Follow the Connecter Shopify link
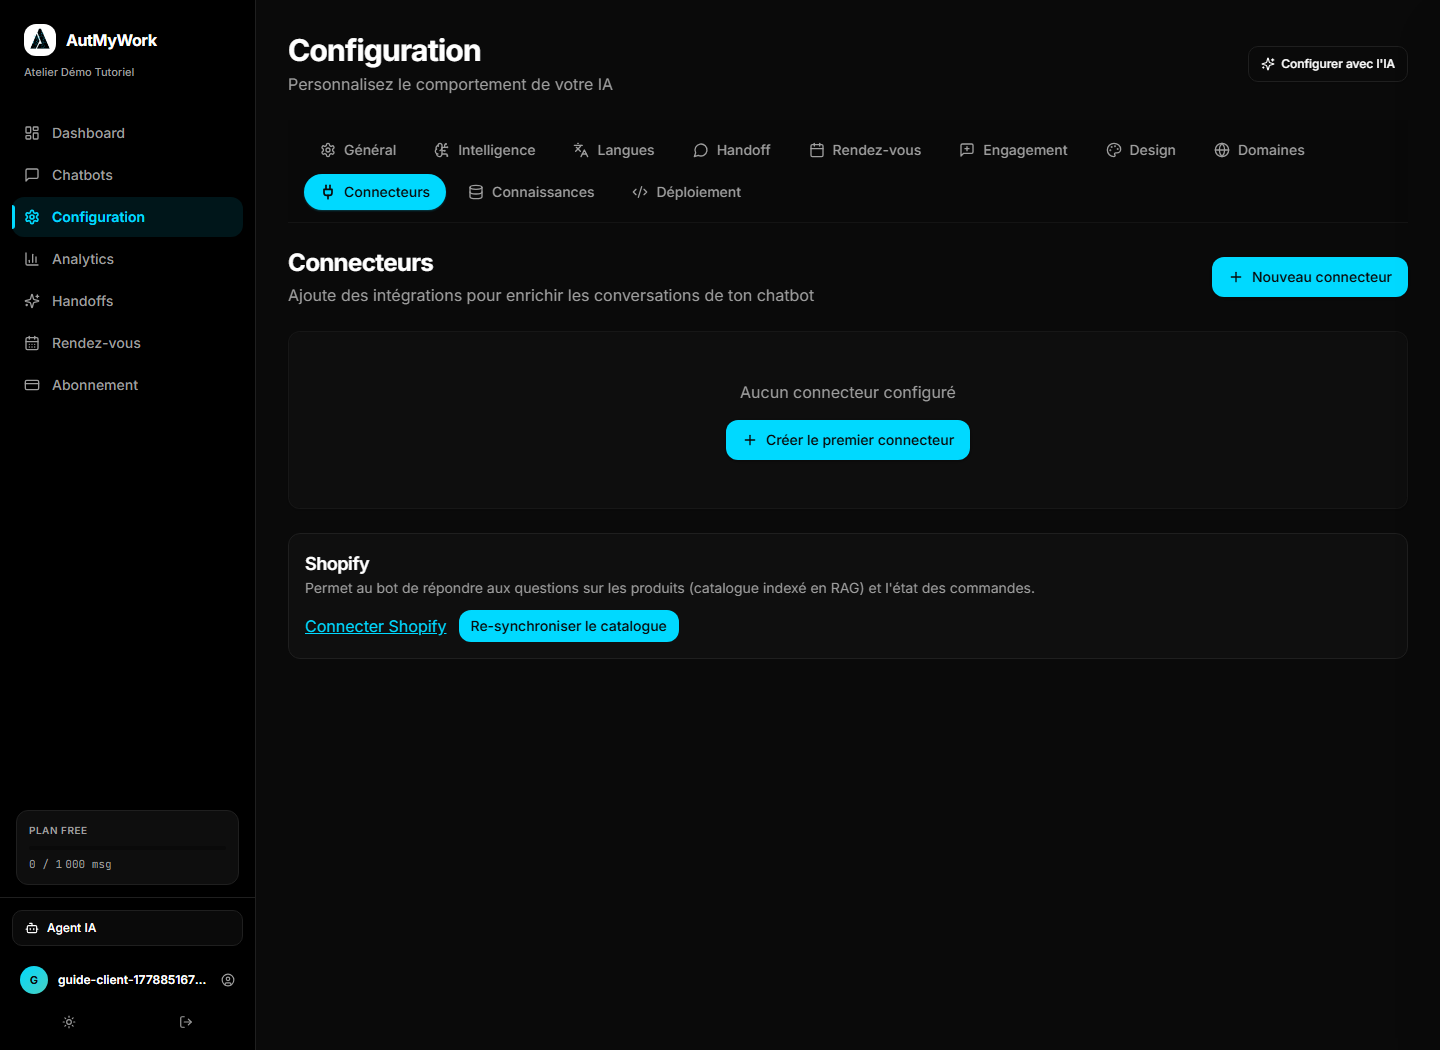1440x1050 pixels. pos(376,626)
